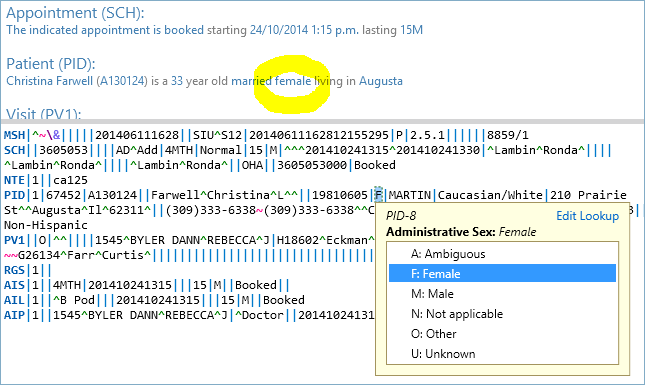Select A: Ambiguous in sex list
The height and width of the screenshot is (385, 645).
(x=503, y=254)
